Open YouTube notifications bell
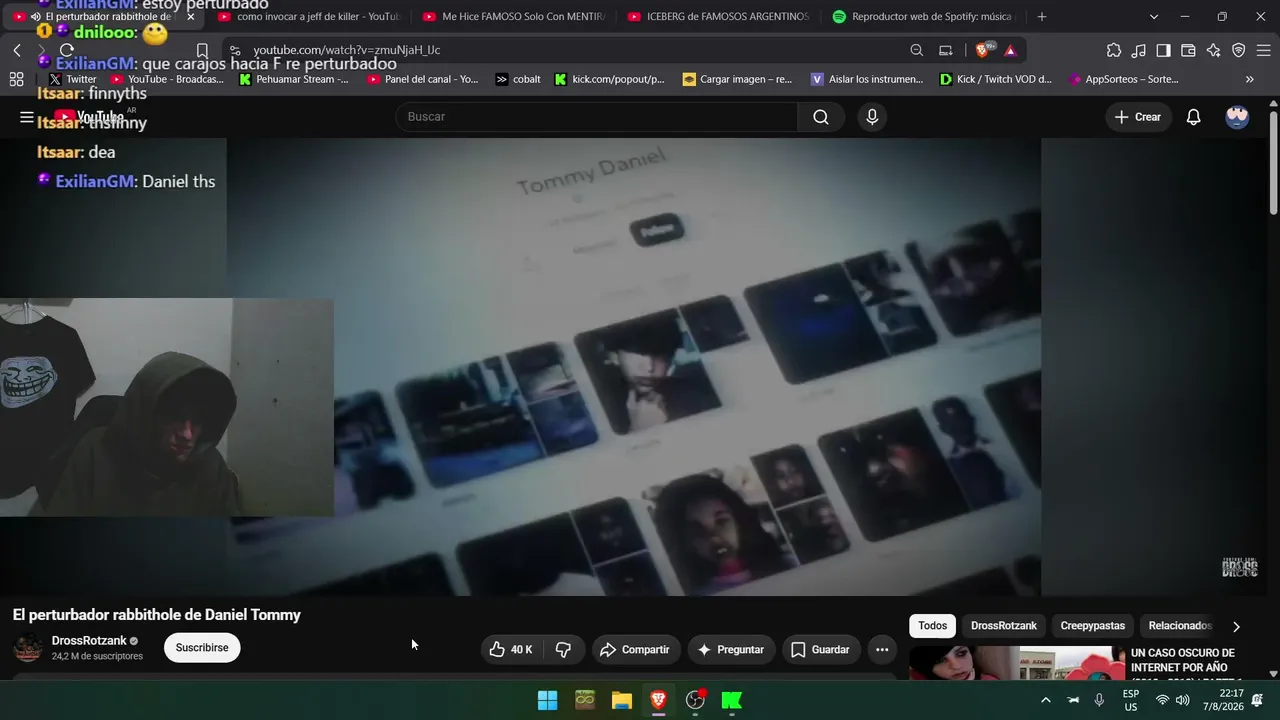The image size is (1280, 720). click(x=1193, y=117)
